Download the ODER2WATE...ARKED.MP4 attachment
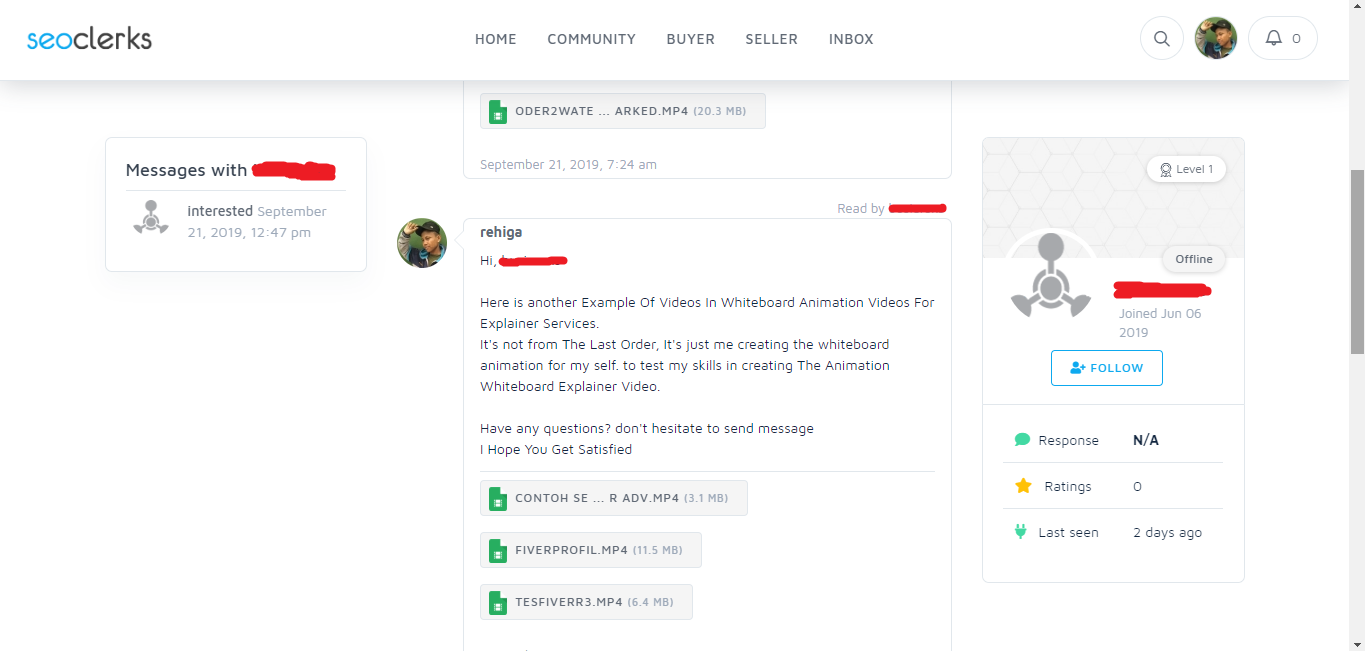This screenshot has height=651, width=1365. click(622, 111)
